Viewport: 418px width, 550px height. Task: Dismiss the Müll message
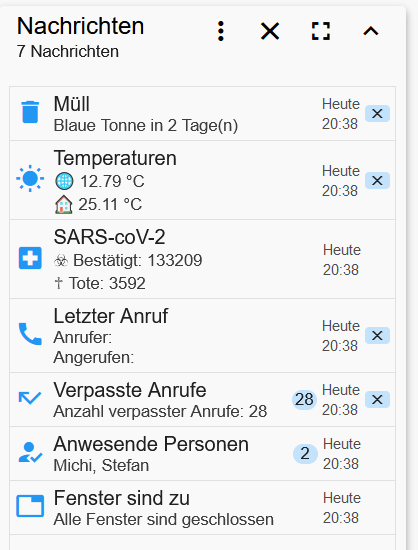tap(377, 114)
